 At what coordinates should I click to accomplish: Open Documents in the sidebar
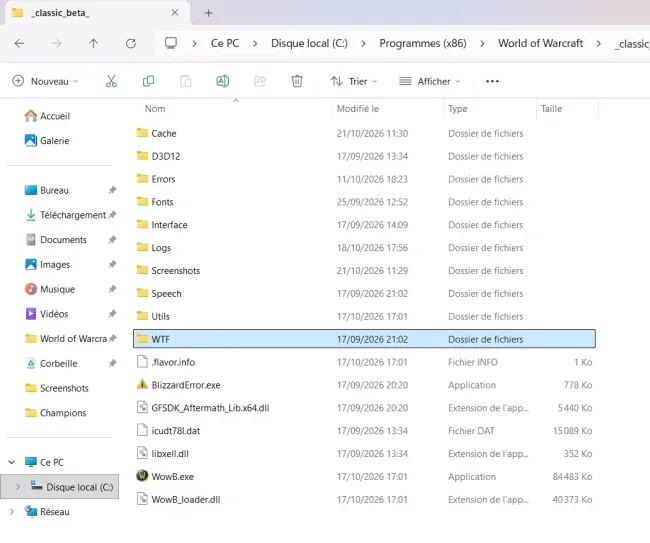click(x=56, y=240)
